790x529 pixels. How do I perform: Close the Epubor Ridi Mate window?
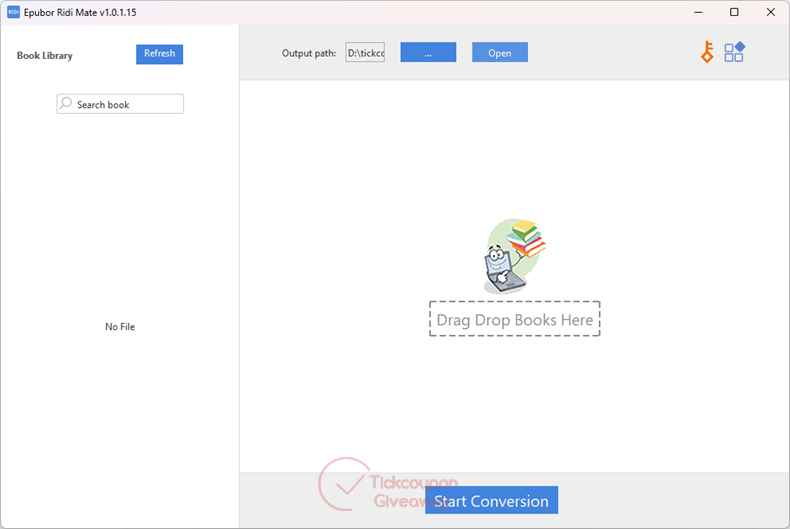coord(770,12)
